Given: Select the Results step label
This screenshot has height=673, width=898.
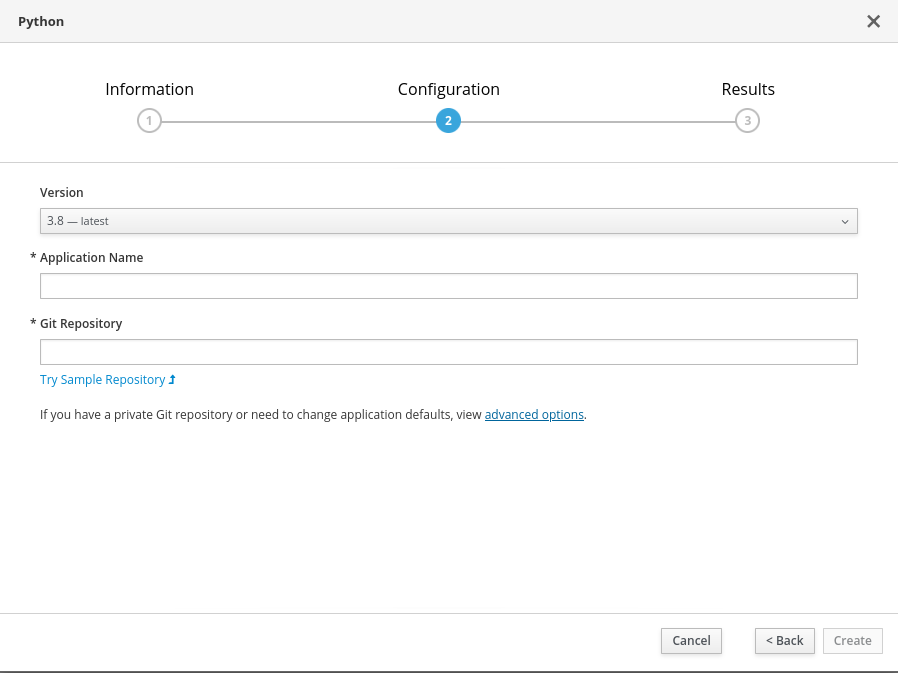Looking at the screenshot, I should coord(748,89).
